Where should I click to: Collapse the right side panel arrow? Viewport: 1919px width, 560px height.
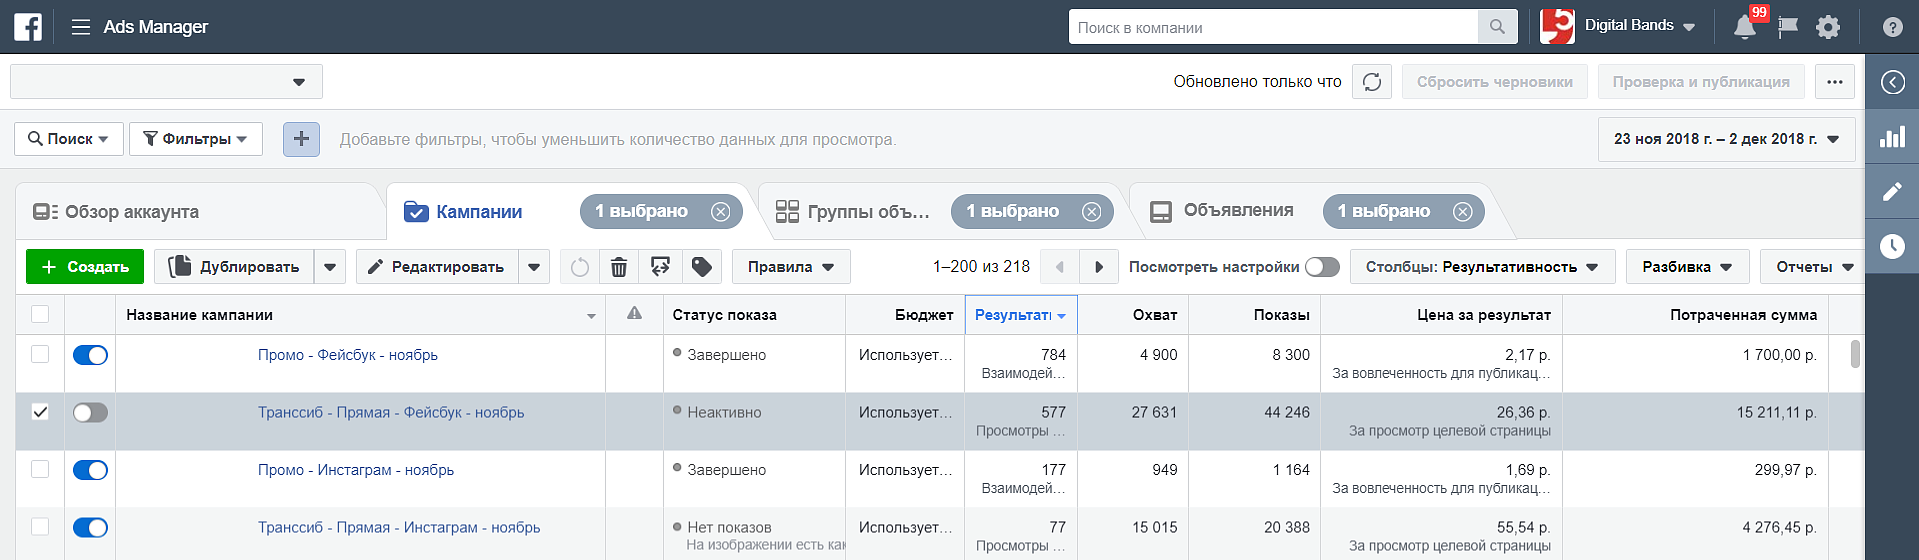[x=1892, y=82]
